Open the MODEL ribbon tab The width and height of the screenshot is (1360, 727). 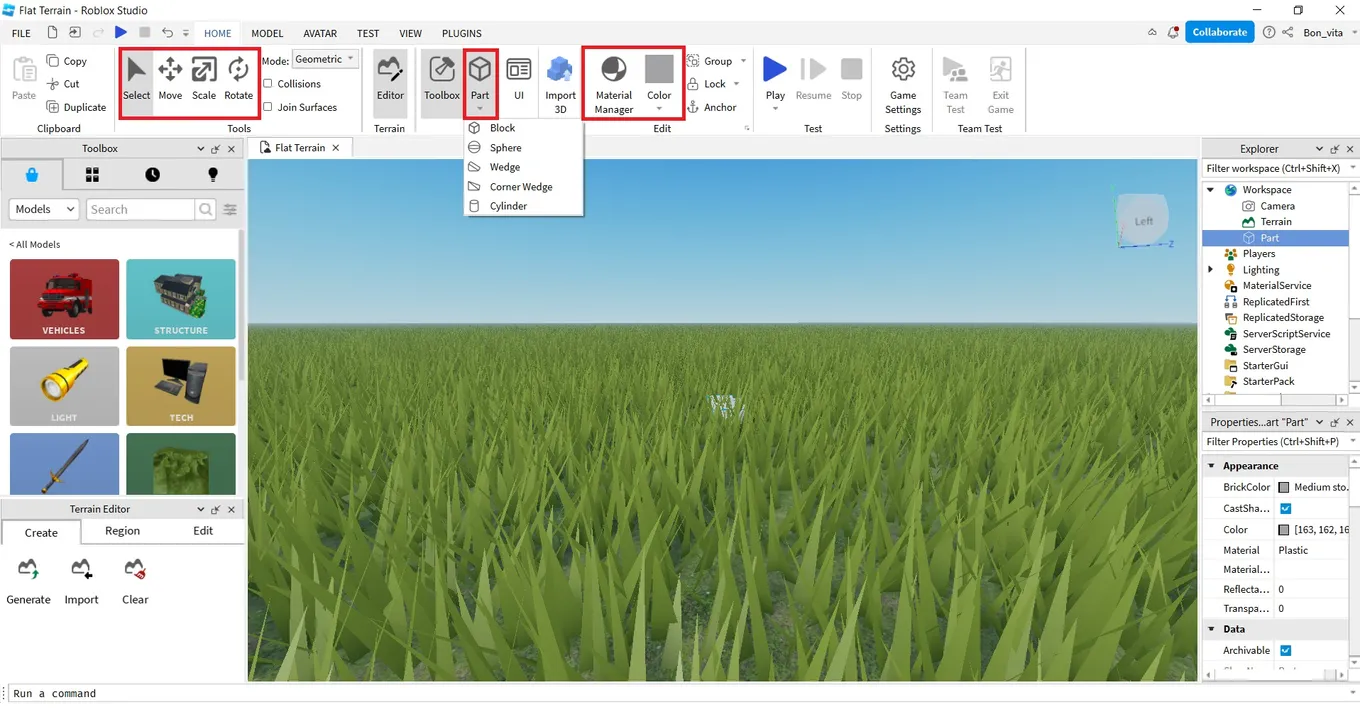[267, 33]
